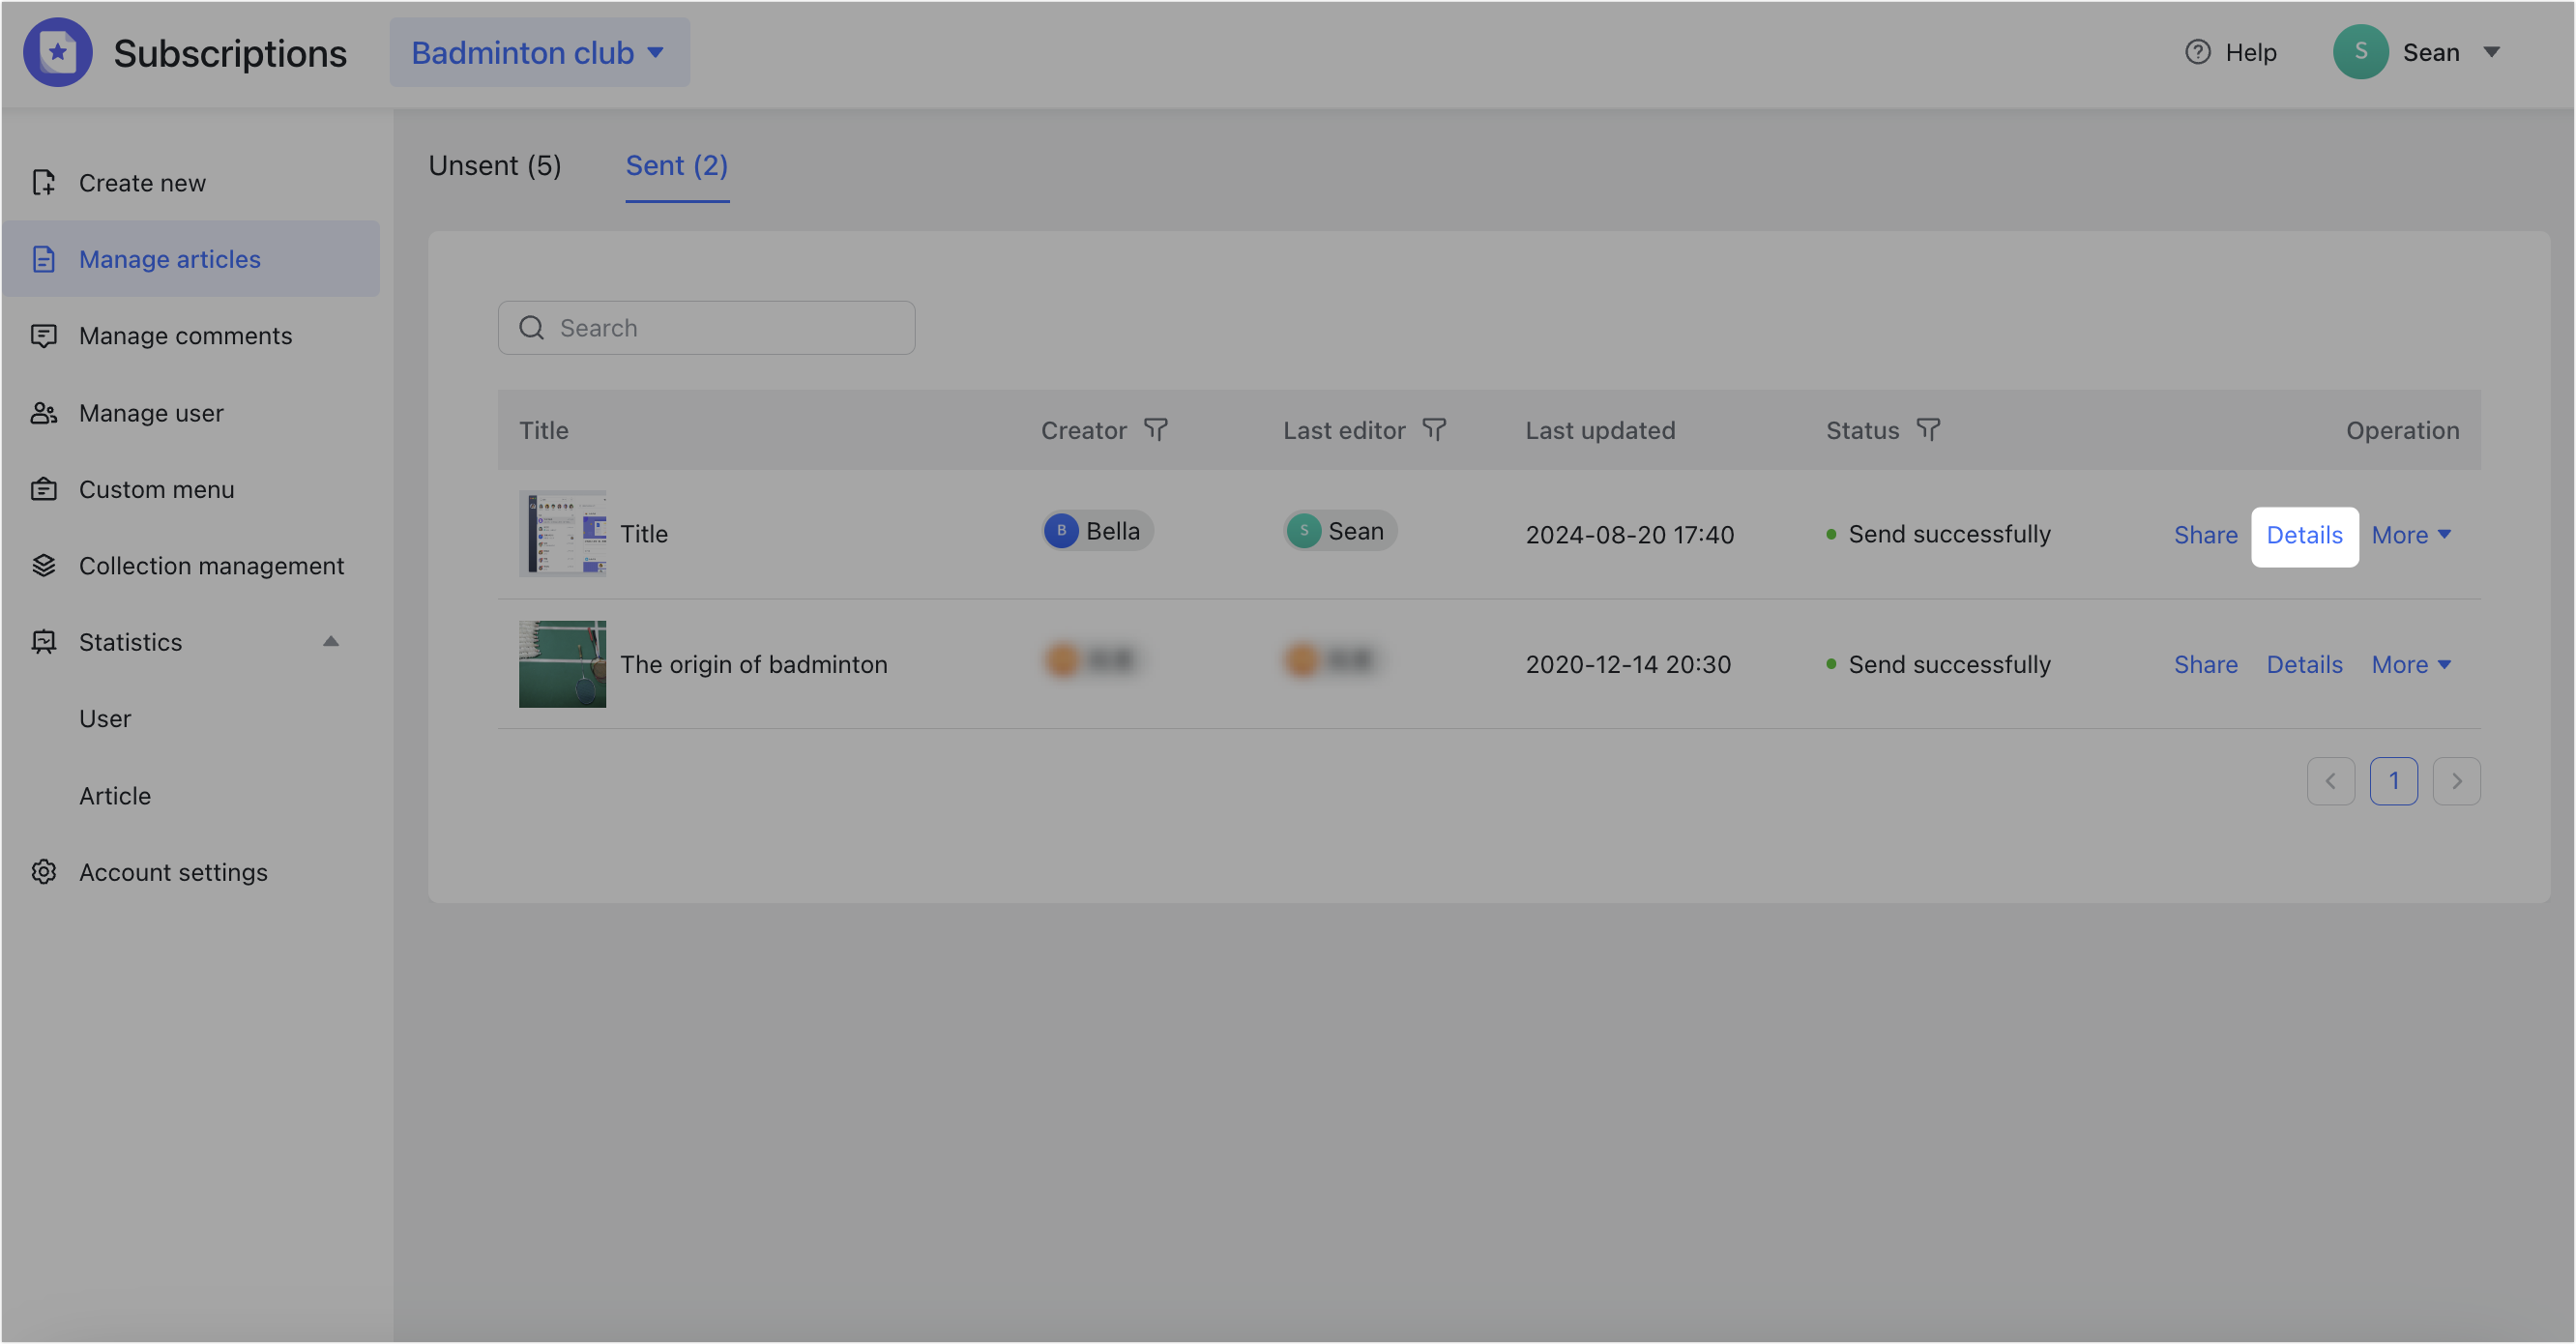Click The origin of badminton title text
The width and height of the screenshot is (2576, 1344).
pyautogui.click(x=753, y=665)
